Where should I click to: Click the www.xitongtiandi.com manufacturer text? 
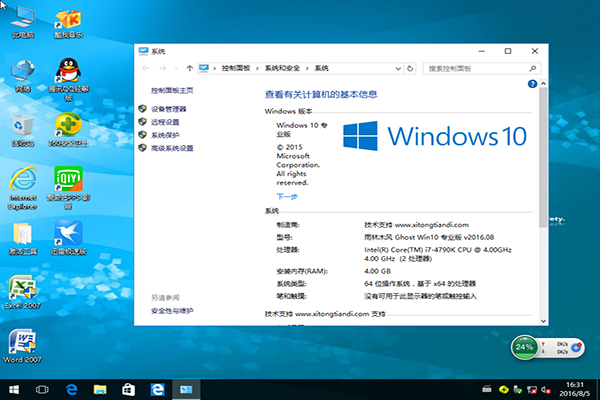(x=432, y=225)
